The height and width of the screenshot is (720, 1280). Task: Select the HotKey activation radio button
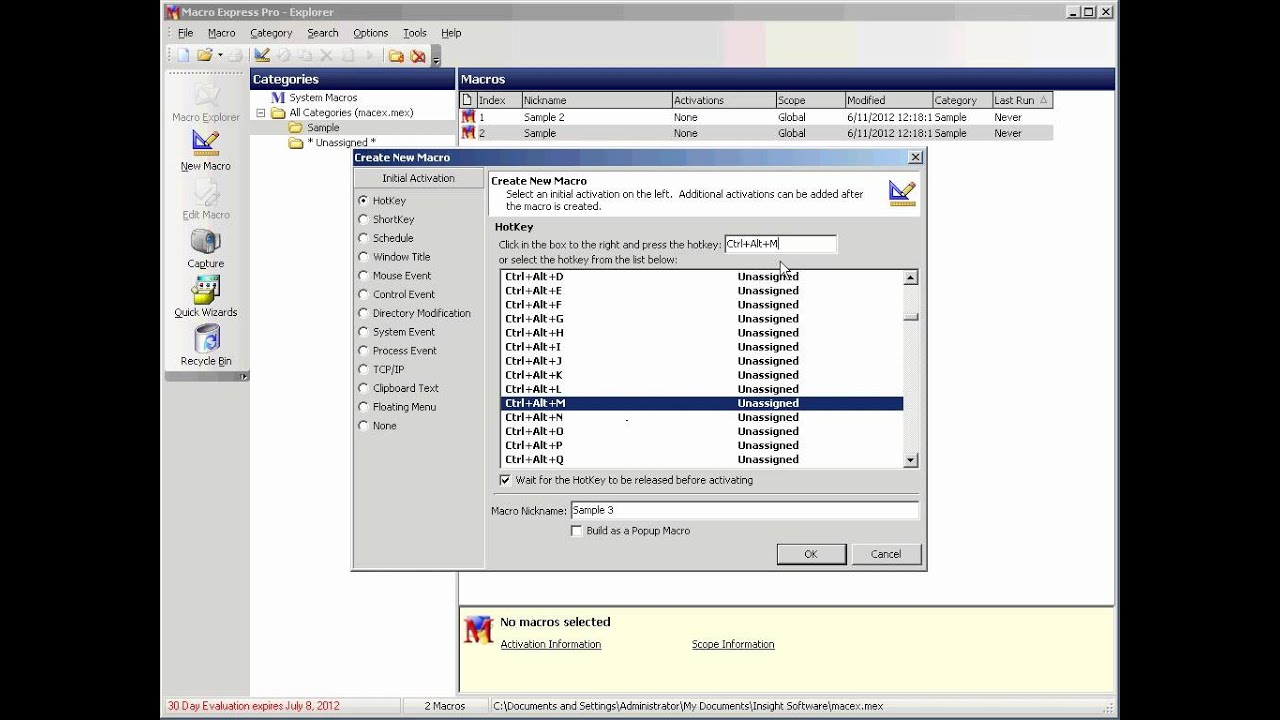tap(363, 200)
